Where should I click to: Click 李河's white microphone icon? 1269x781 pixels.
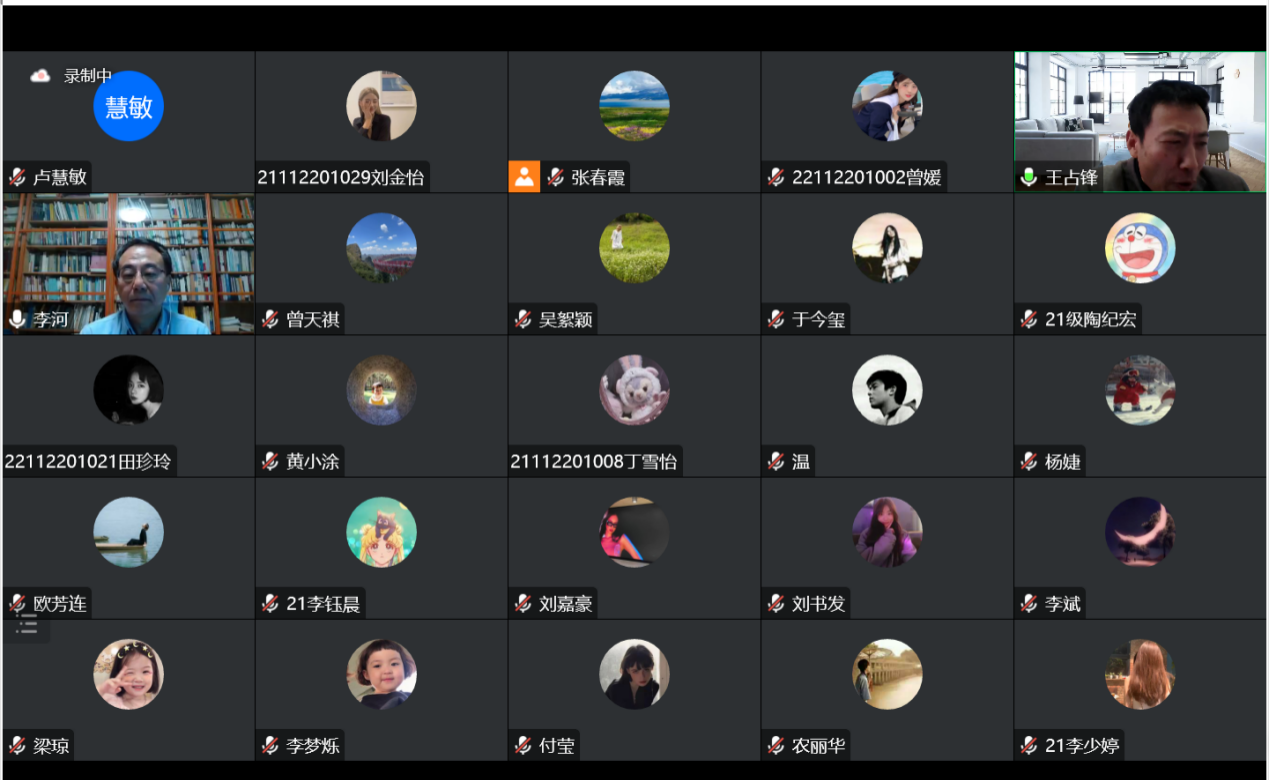pos(17,320)
